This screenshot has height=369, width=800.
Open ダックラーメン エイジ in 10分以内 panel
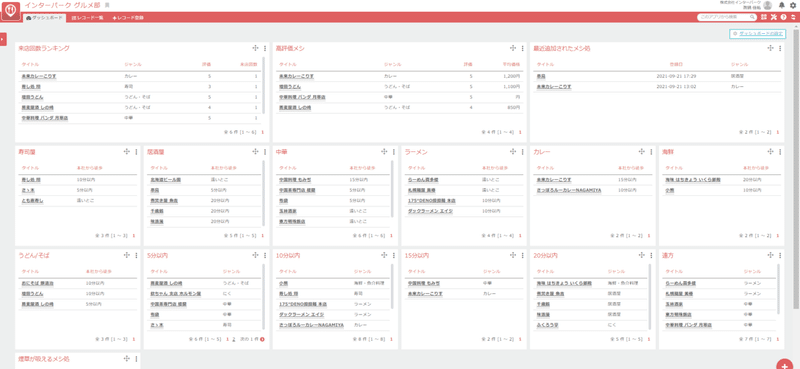point(302,314)
